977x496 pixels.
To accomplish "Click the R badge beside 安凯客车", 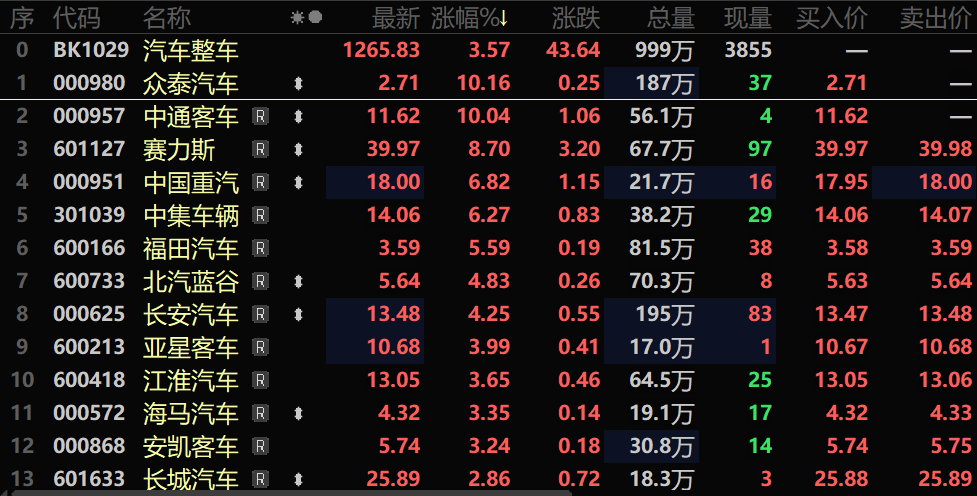I will pos(260,446).
